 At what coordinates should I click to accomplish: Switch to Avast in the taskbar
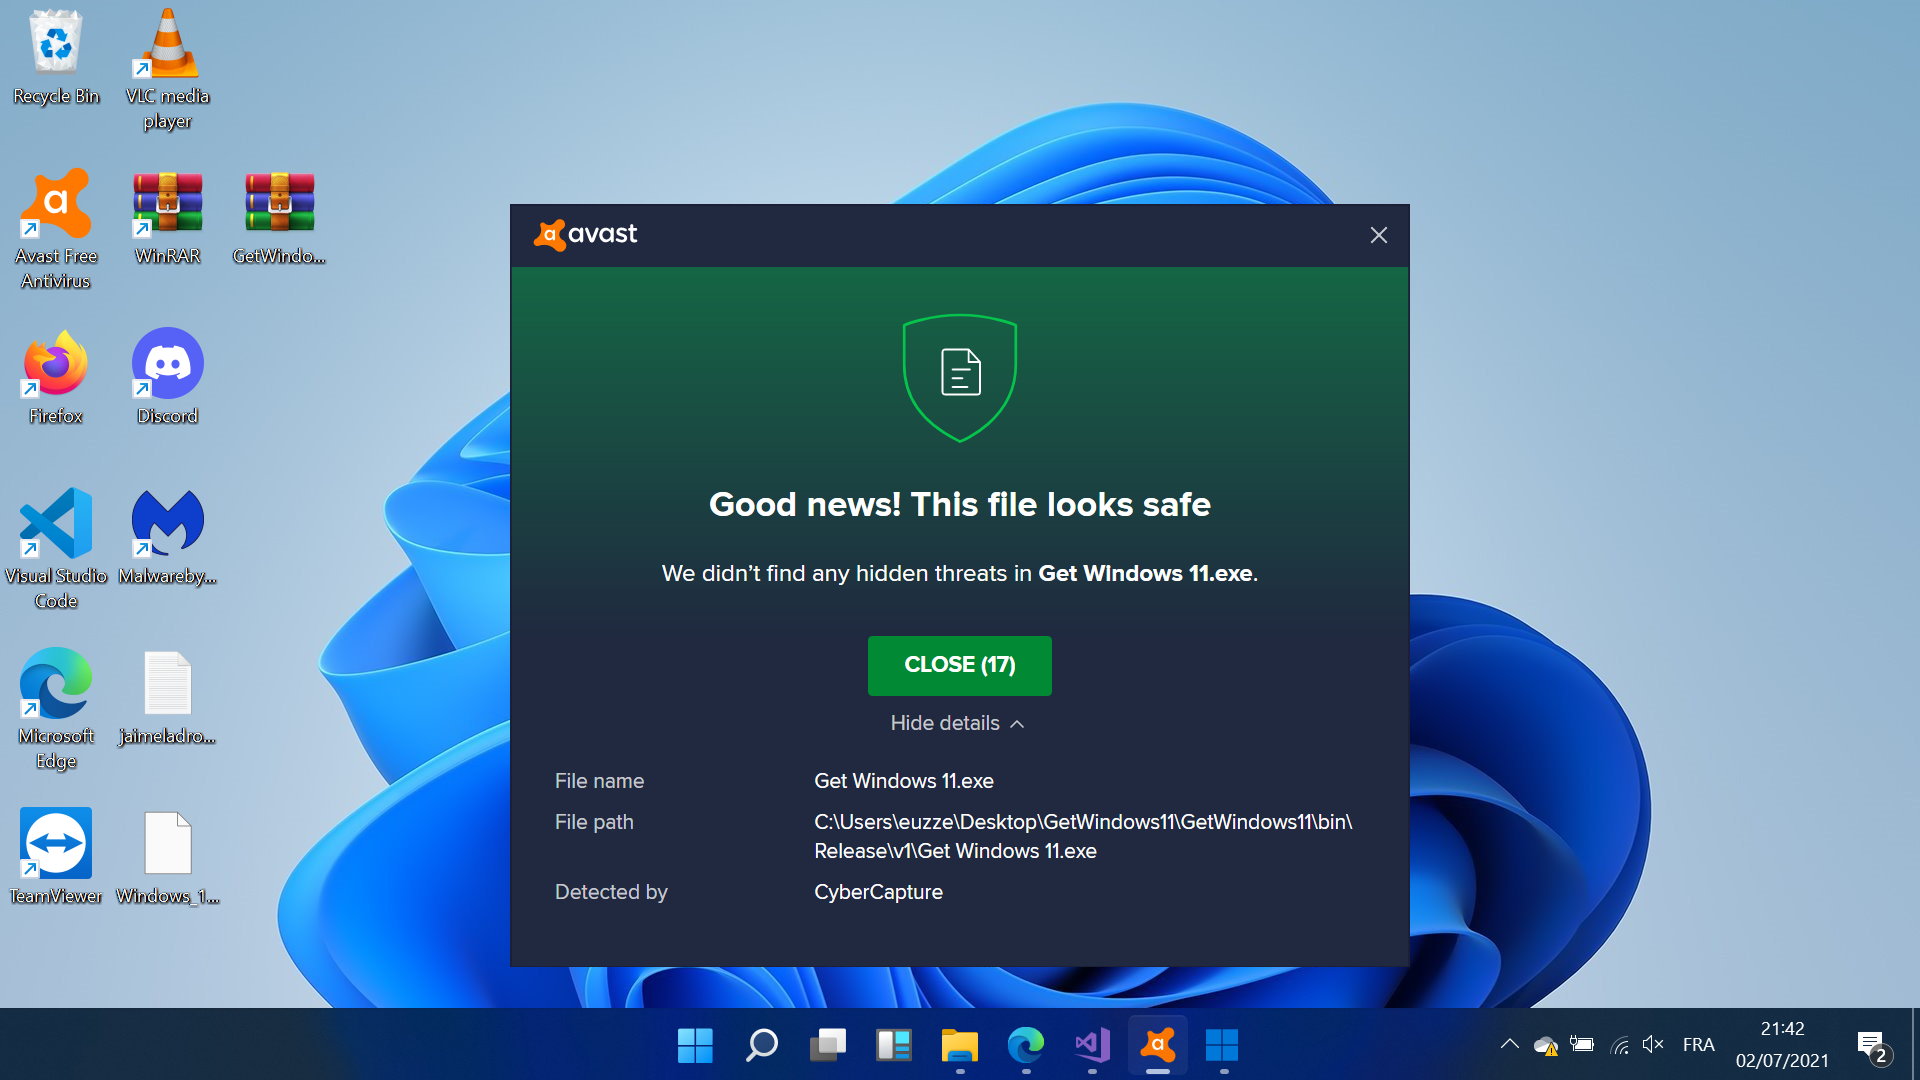coord(1157,1046)
